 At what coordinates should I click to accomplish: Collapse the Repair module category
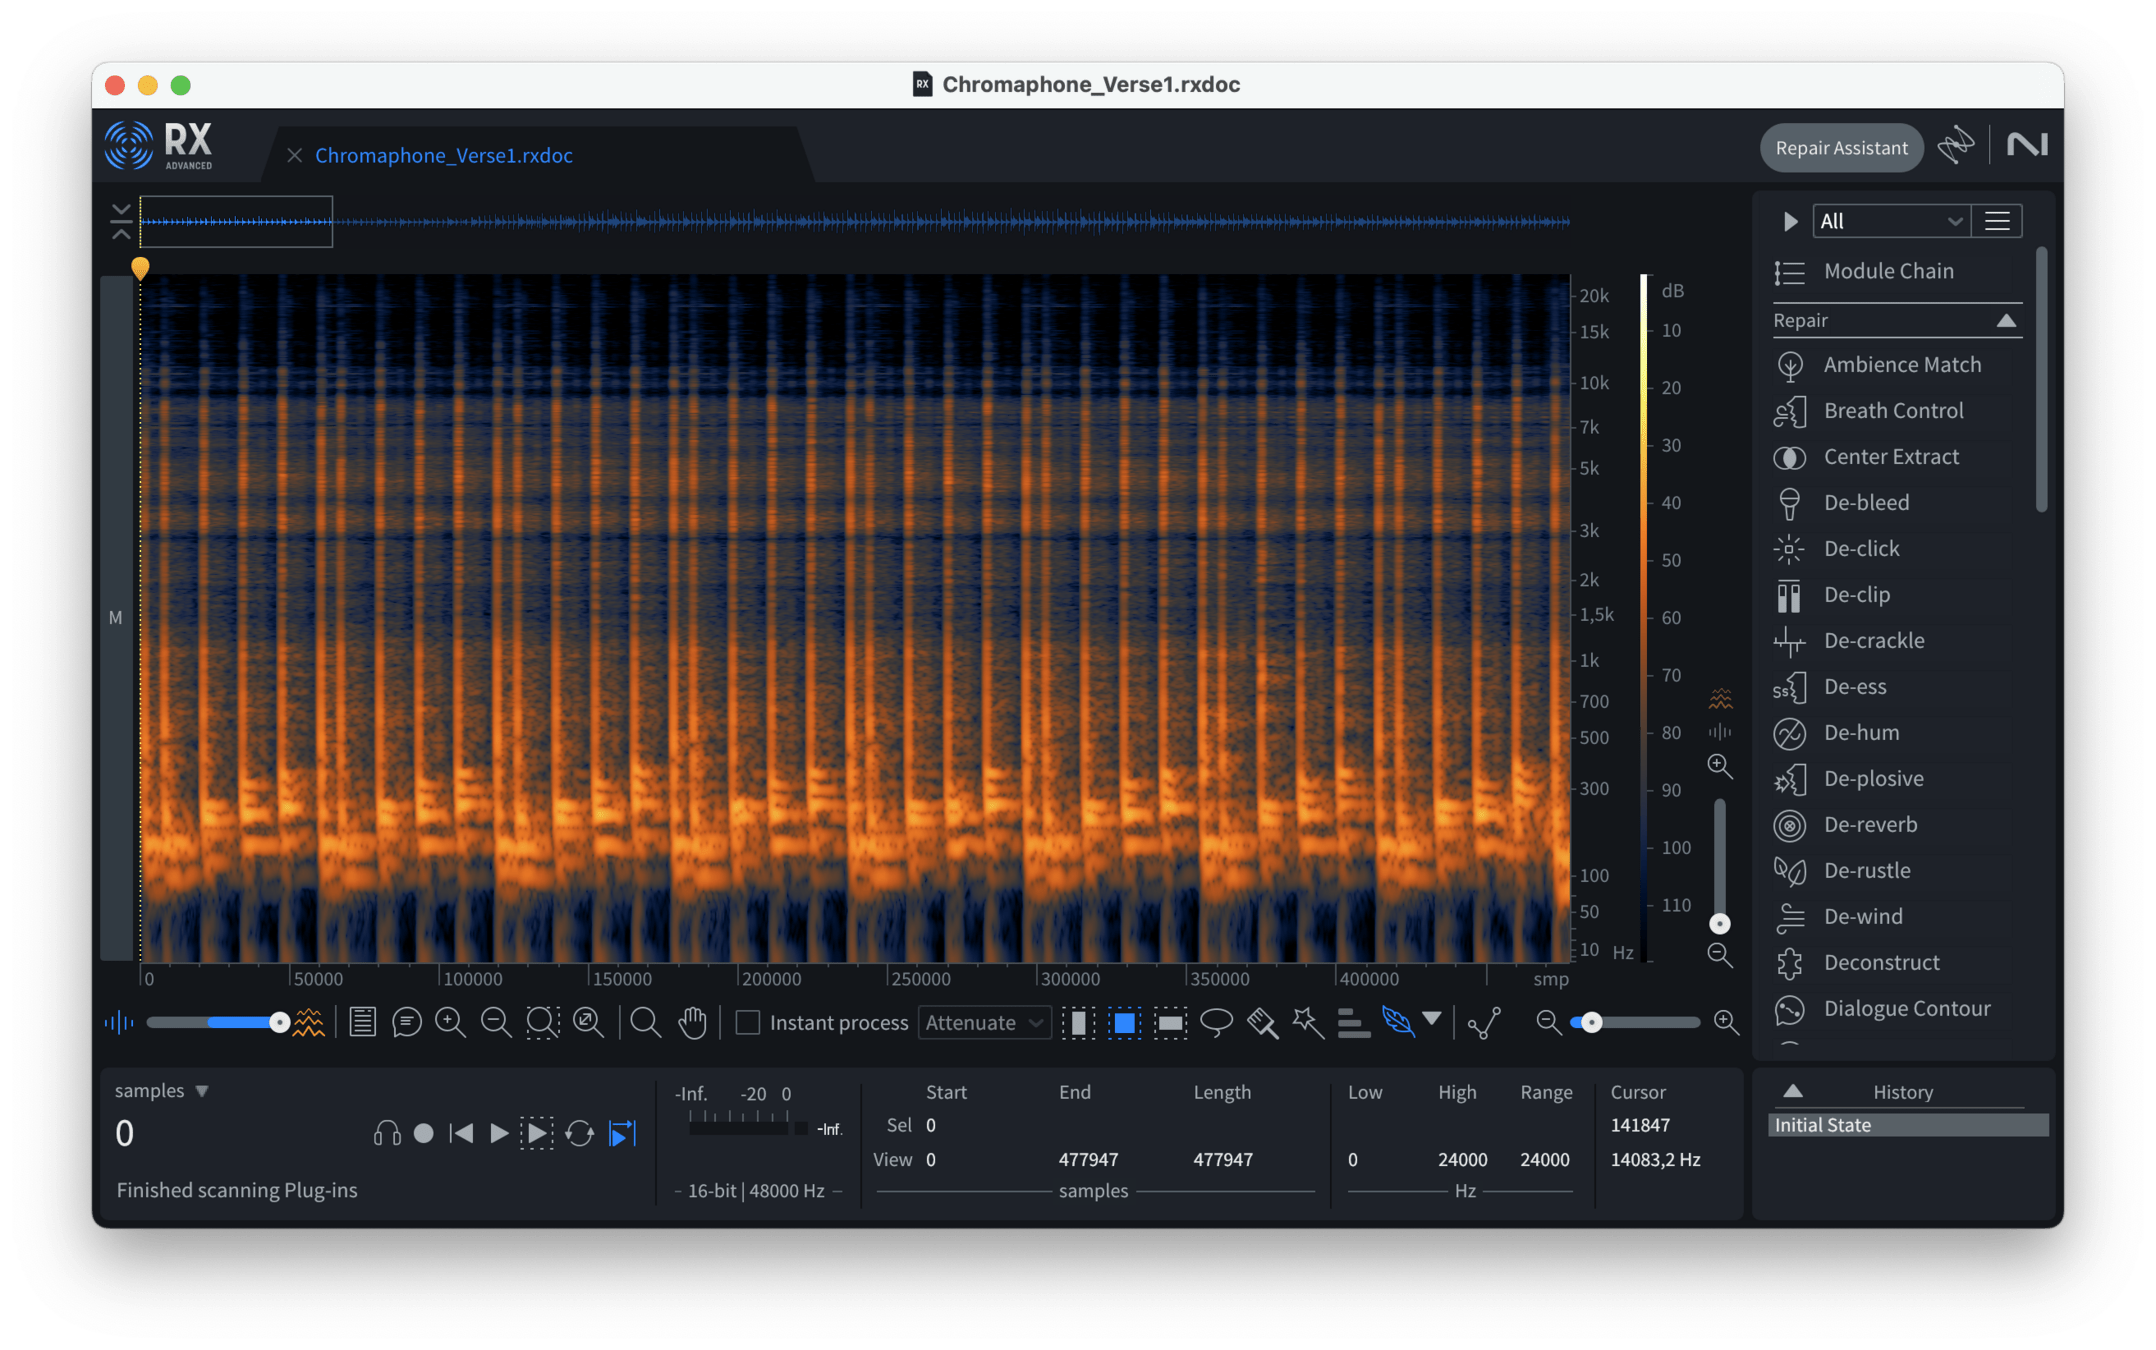coord(2006,320)
